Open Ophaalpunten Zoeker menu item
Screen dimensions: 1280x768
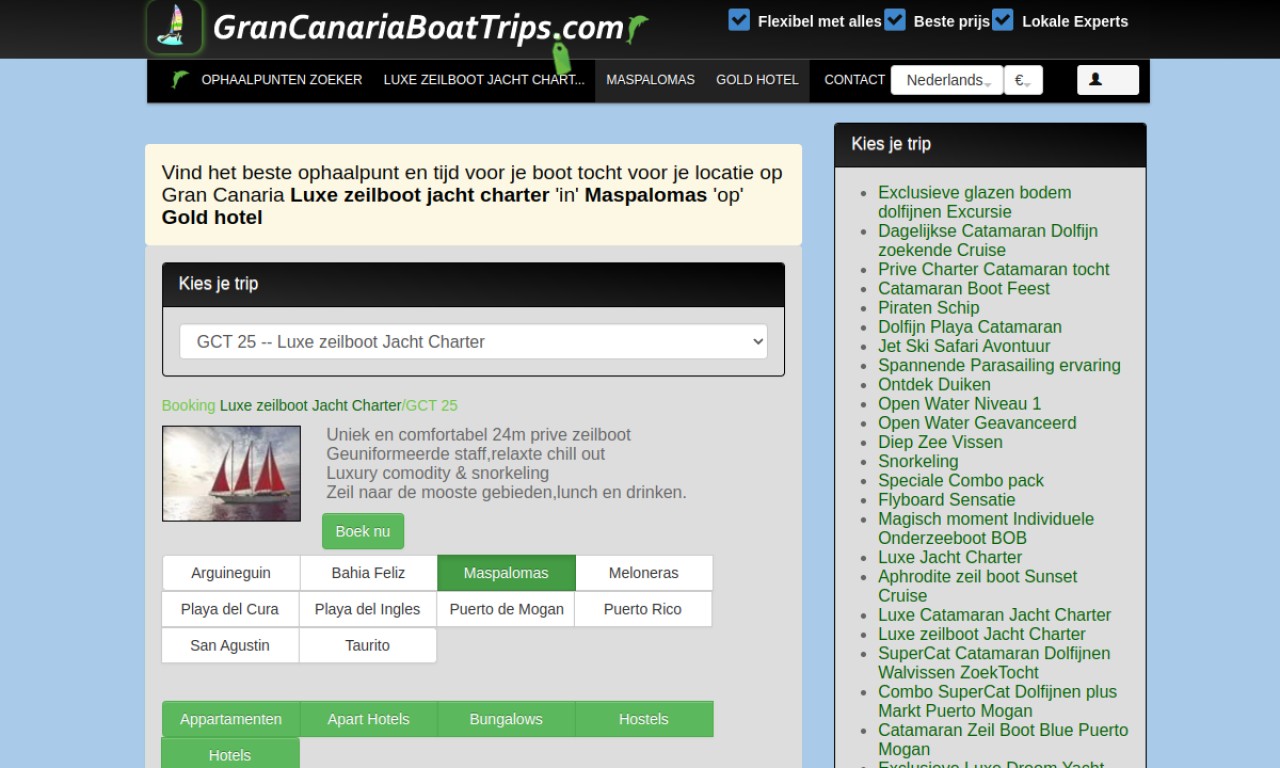[282, 80]
